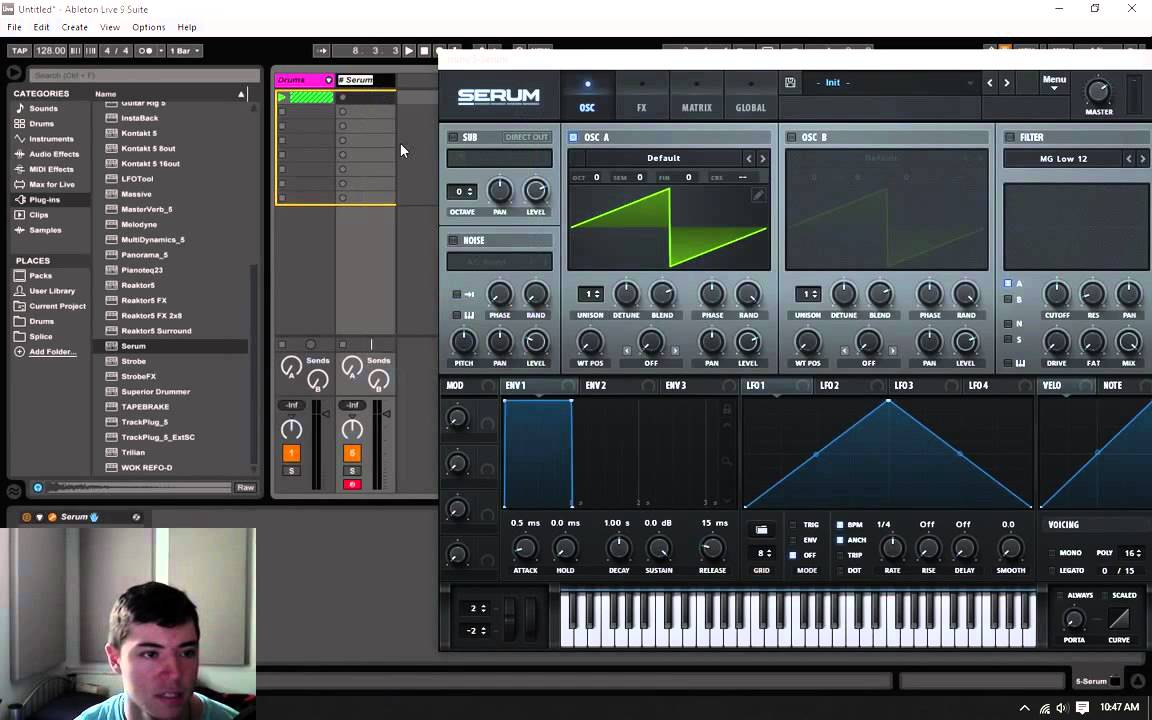Select the Audio Effects category
The width and height of the screenshot is (1152, 720).
coord(54,154)
